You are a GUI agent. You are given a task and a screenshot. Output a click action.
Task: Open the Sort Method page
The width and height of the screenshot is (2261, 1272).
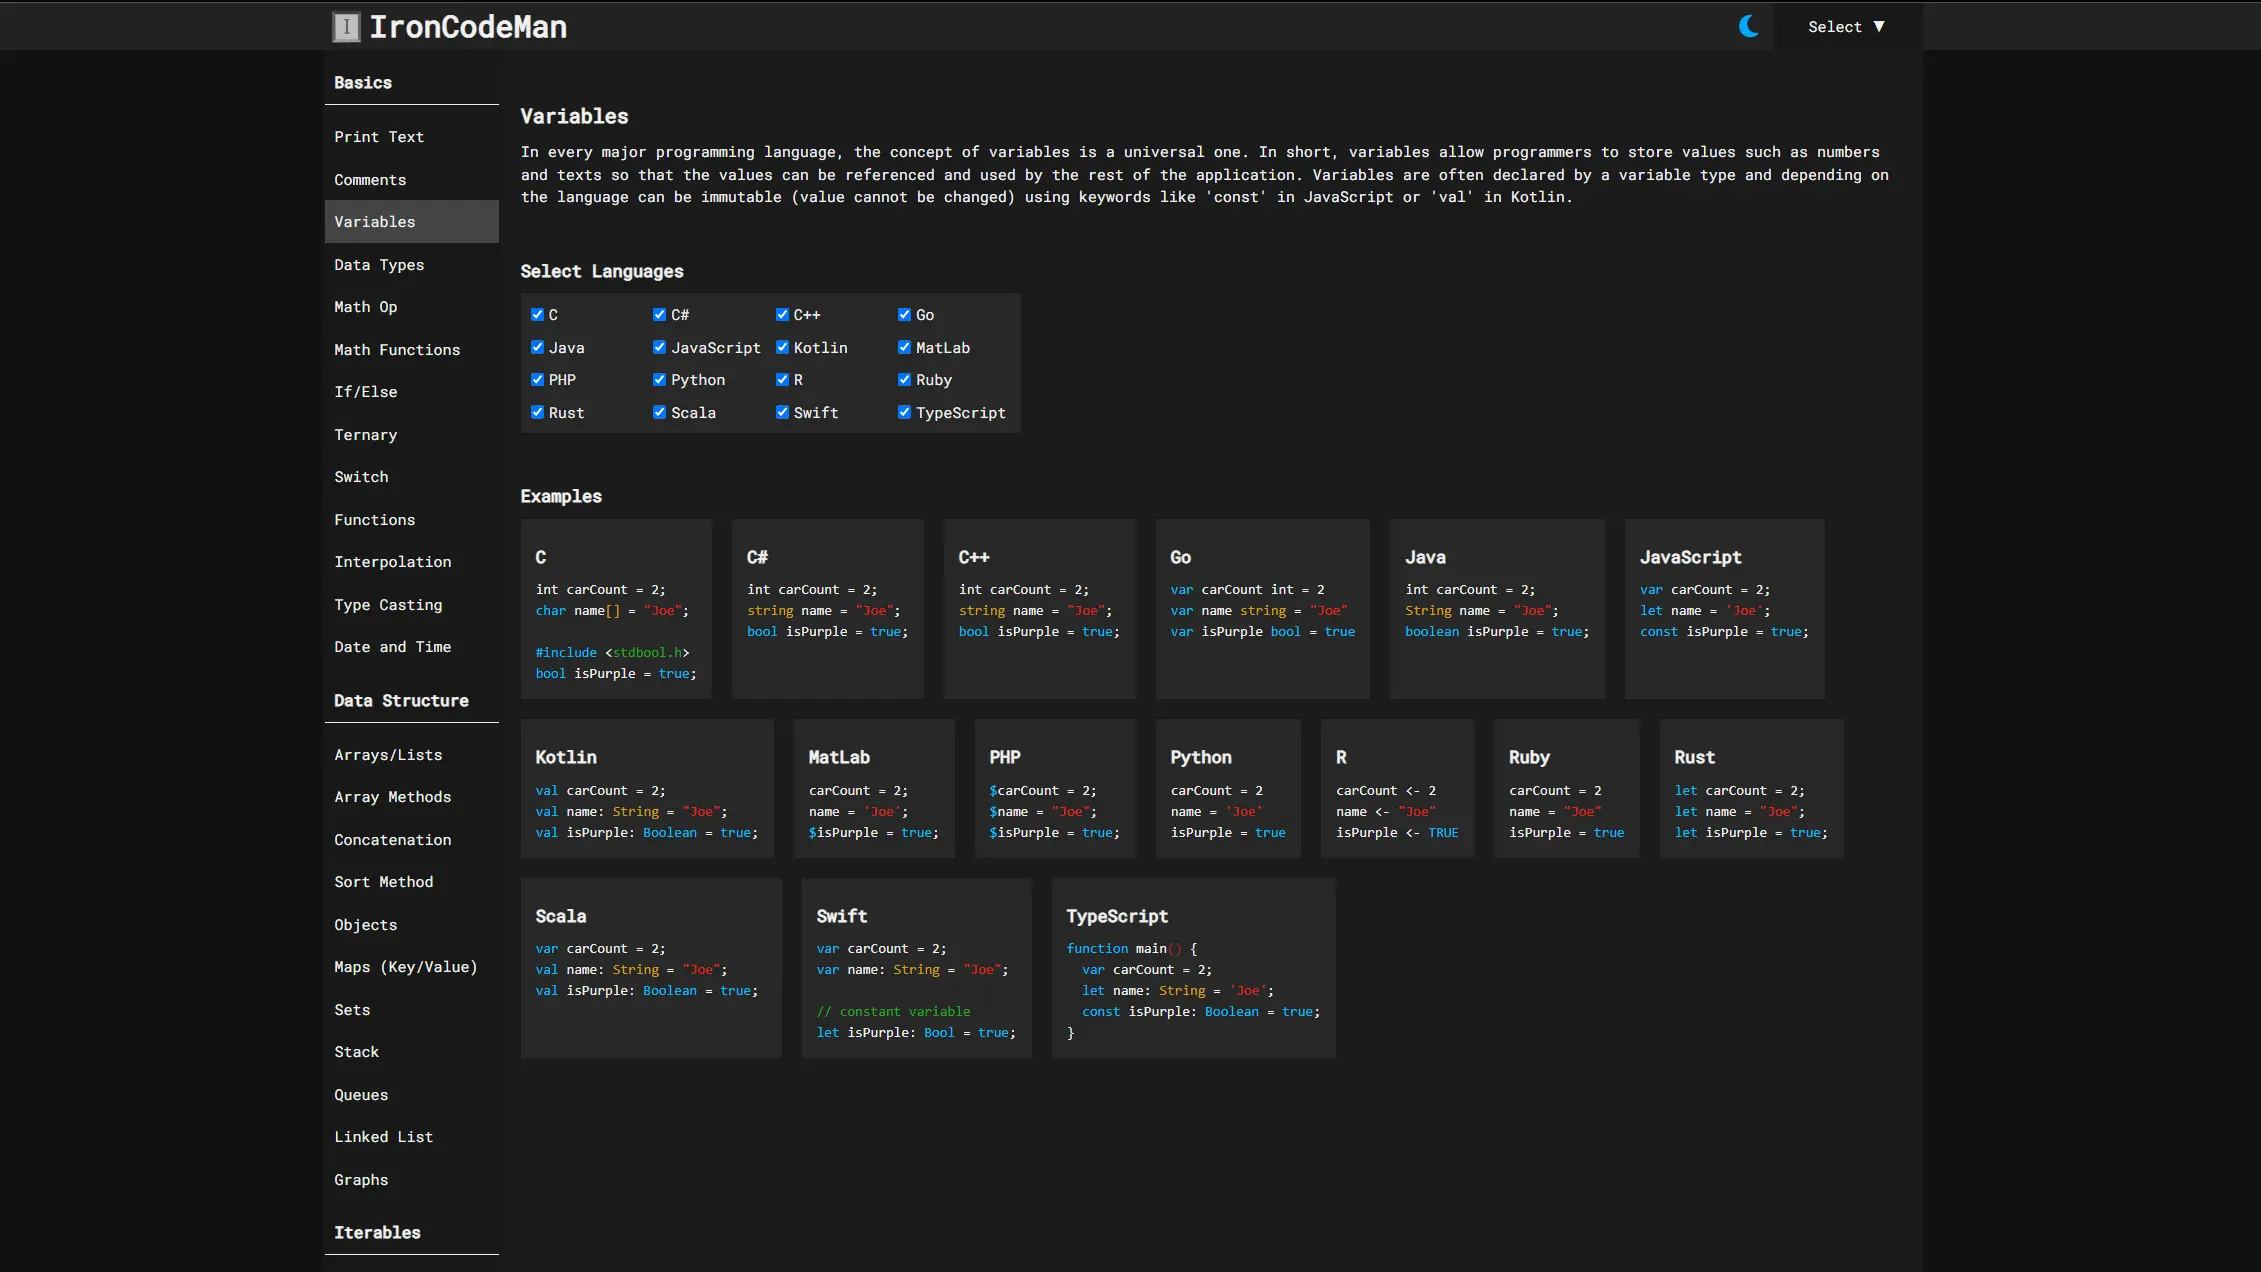pos(411,882)
